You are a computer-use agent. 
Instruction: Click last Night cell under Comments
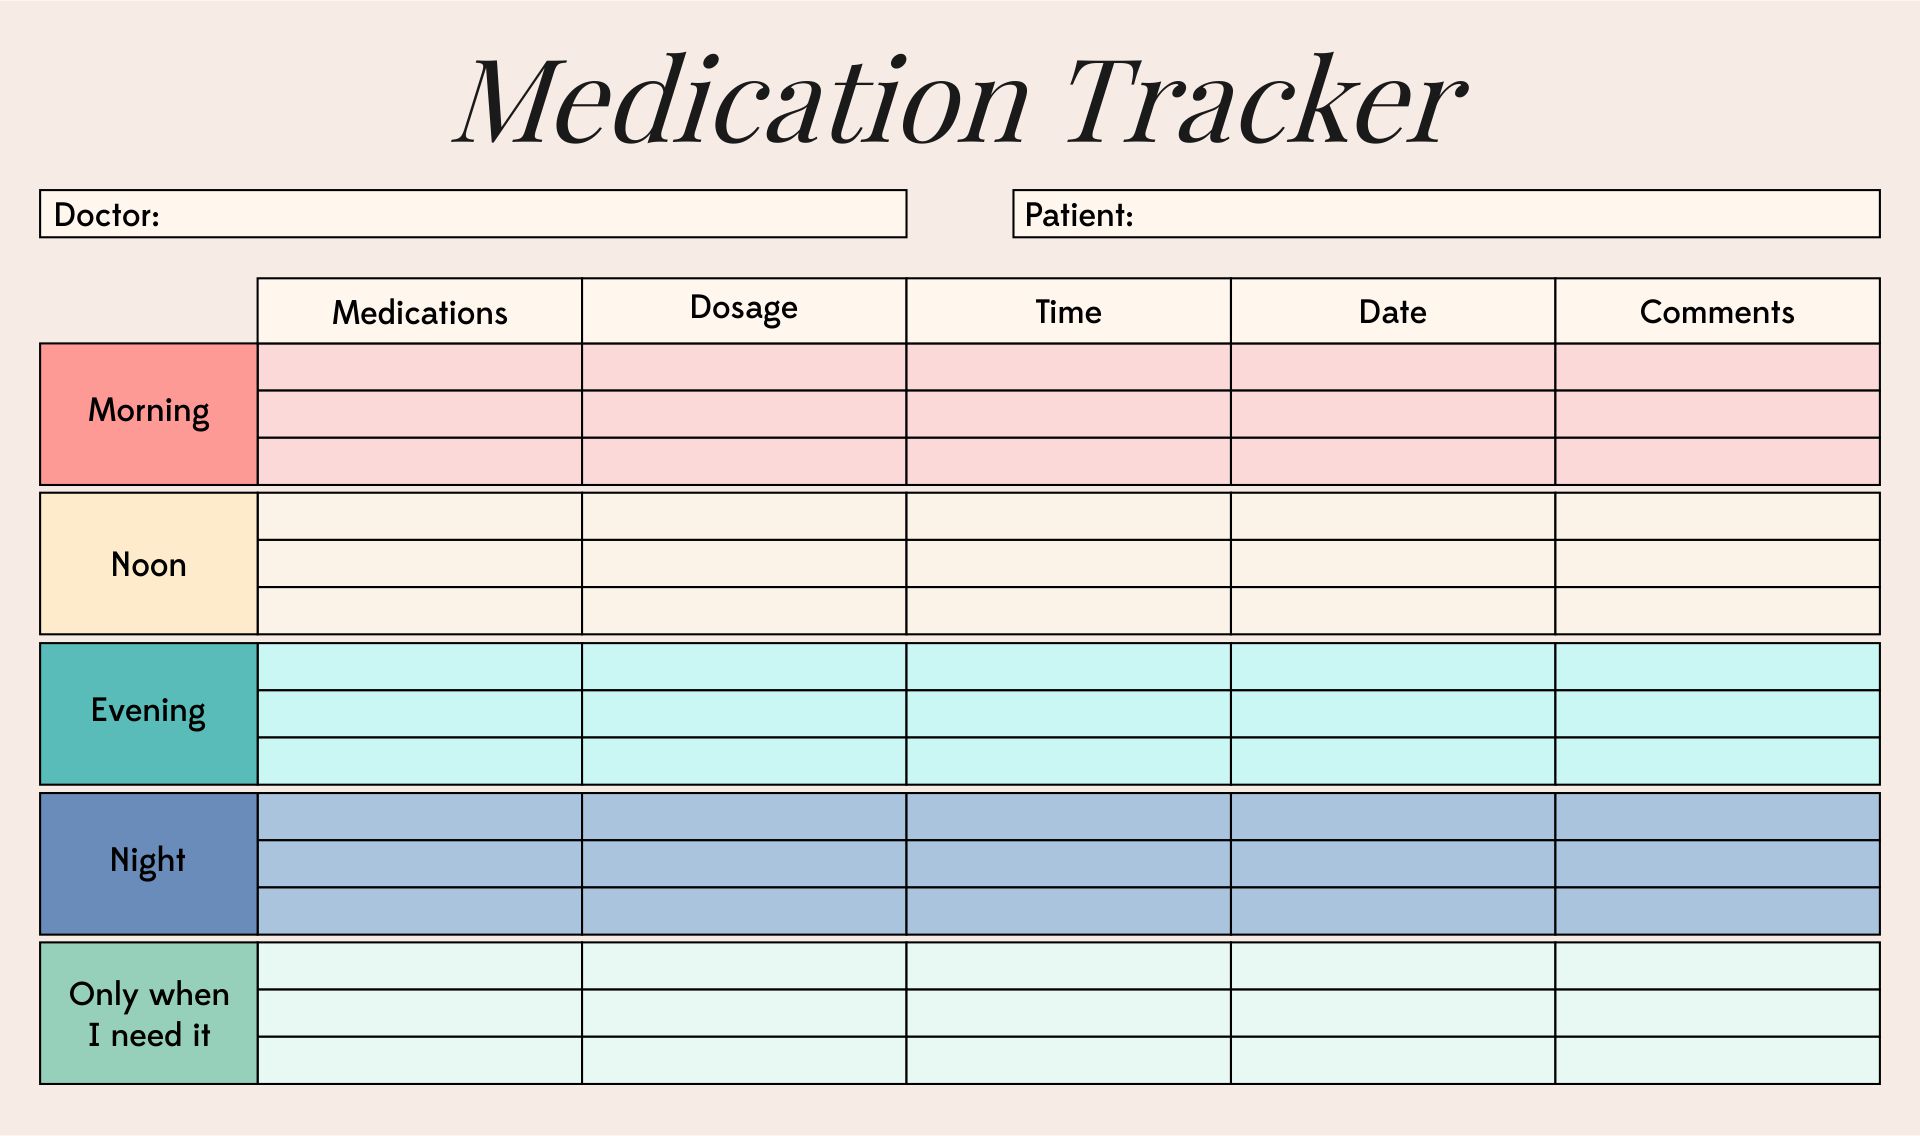point(1718,911)
